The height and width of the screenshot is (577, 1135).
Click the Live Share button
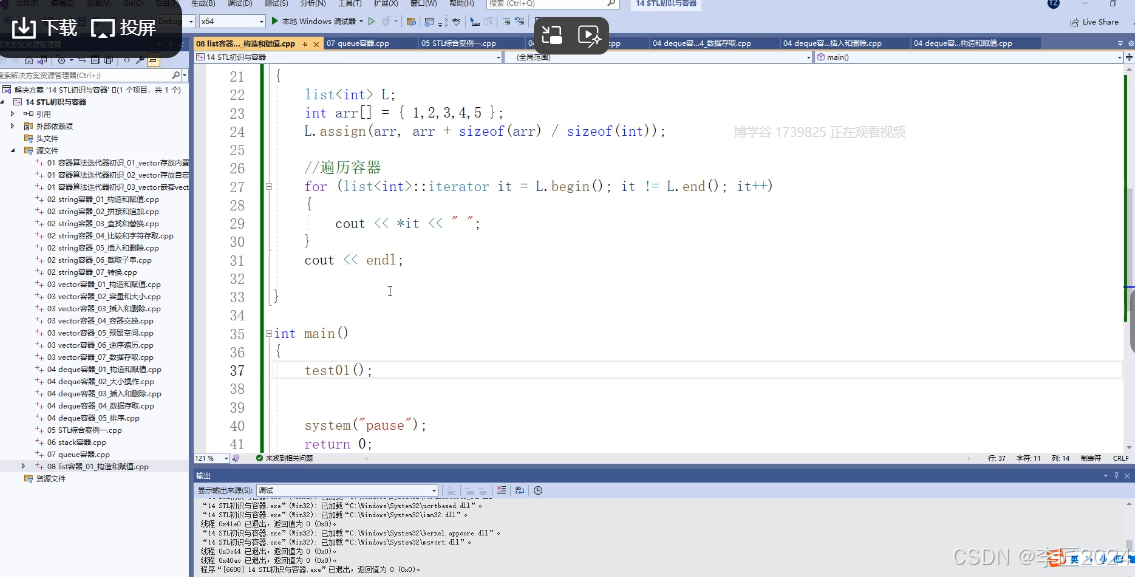click(x=1094, y=22)
